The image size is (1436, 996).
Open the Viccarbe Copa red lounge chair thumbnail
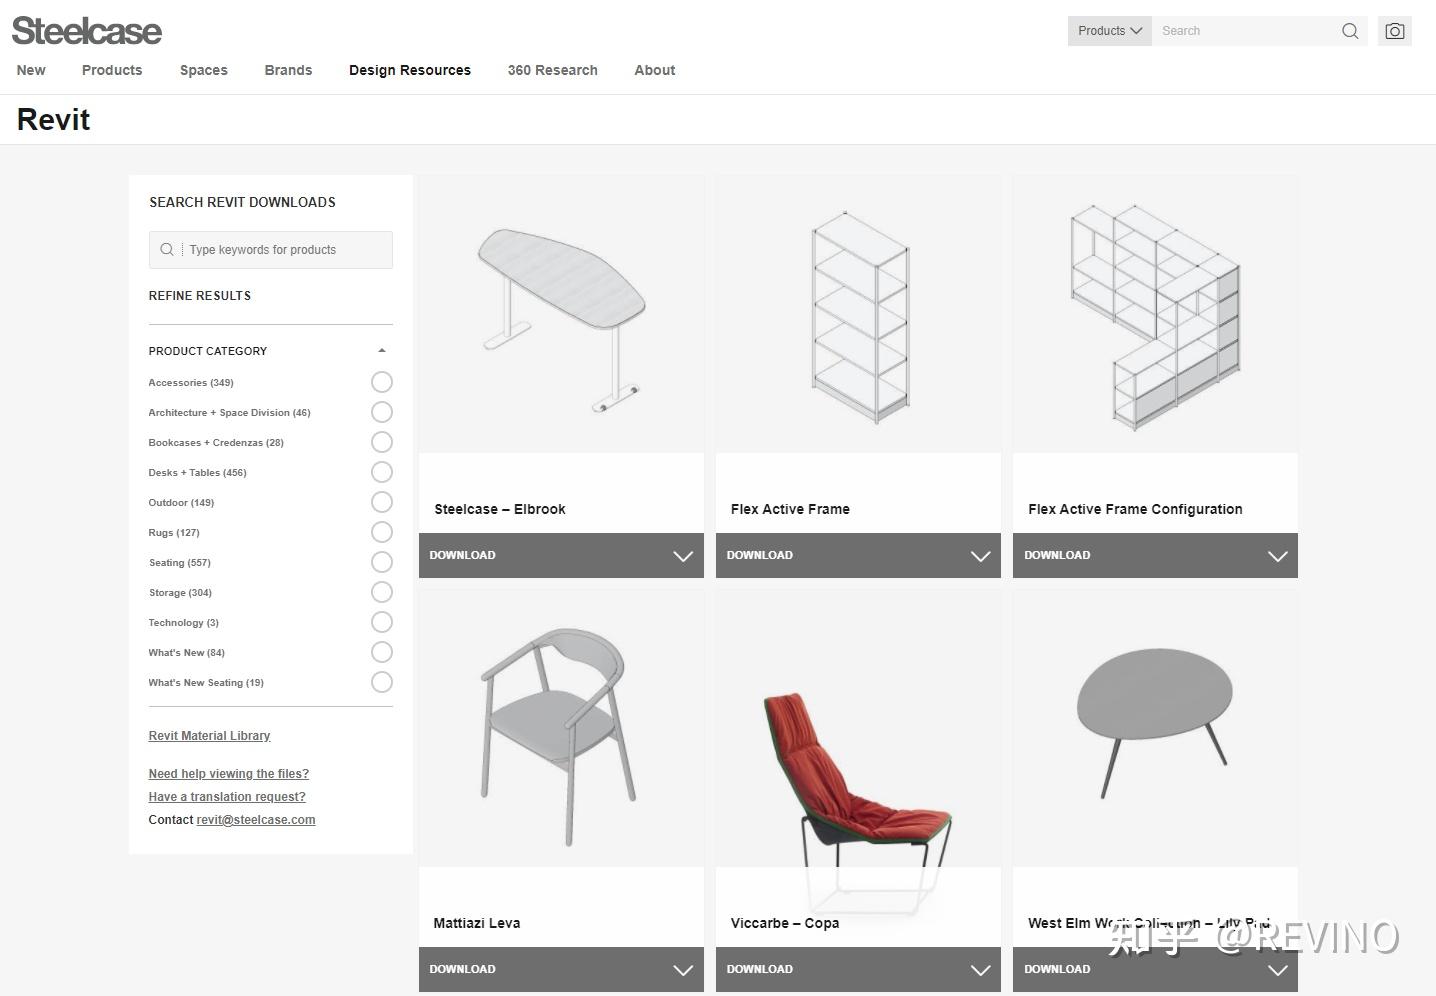click(858, 729)
